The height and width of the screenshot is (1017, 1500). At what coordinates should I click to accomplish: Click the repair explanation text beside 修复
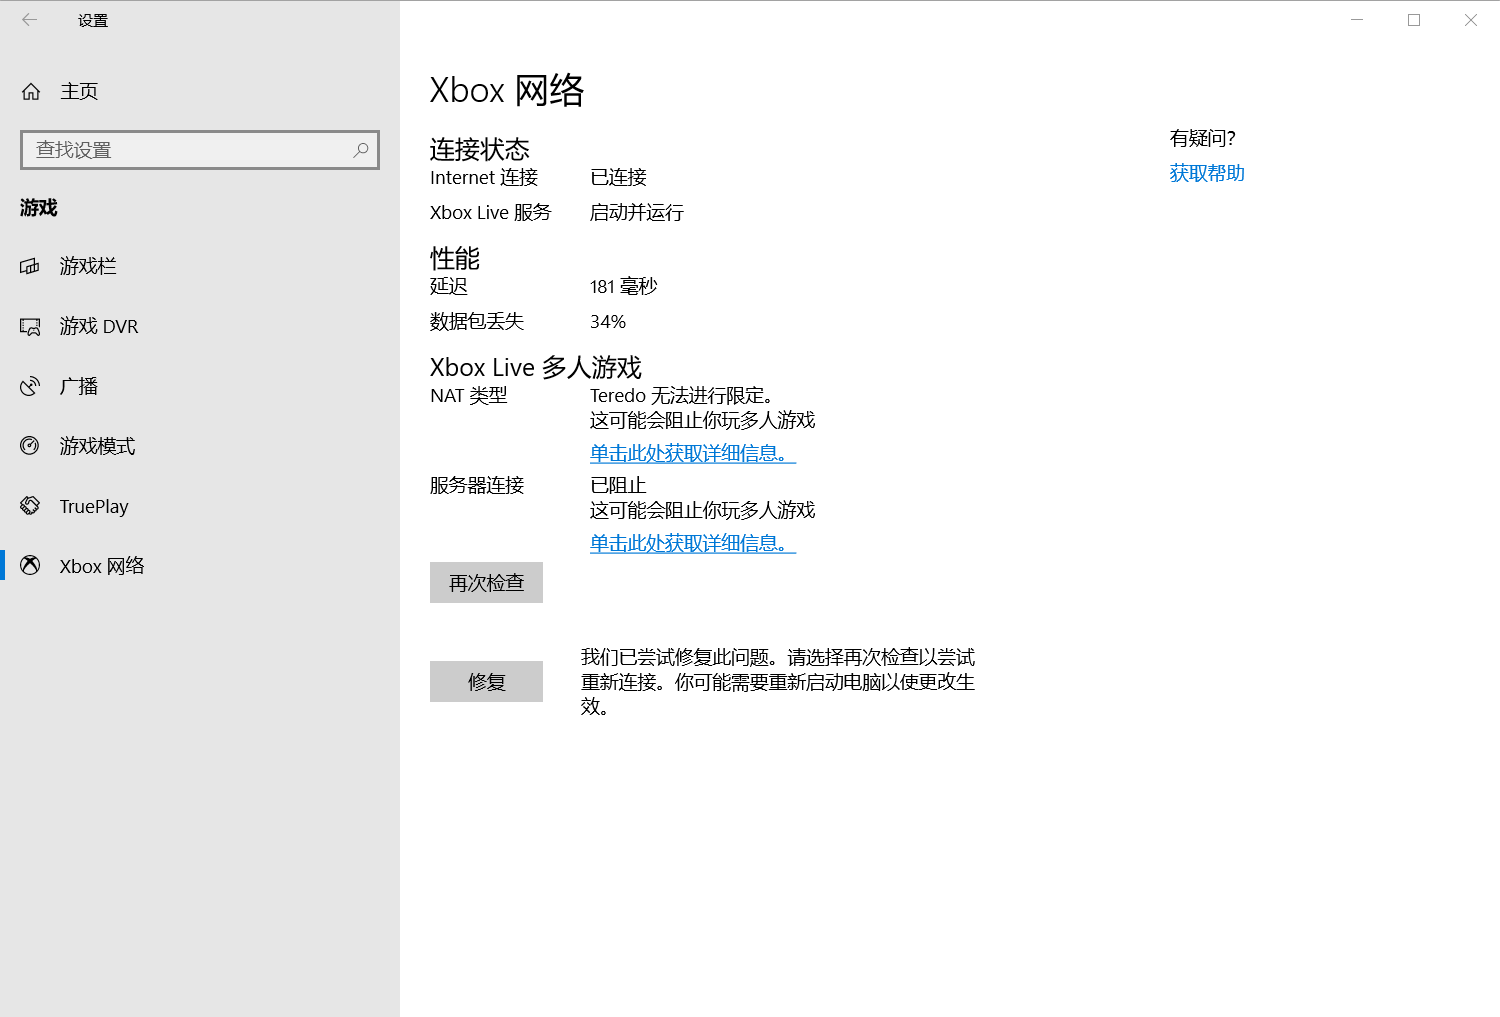[778, 681]
